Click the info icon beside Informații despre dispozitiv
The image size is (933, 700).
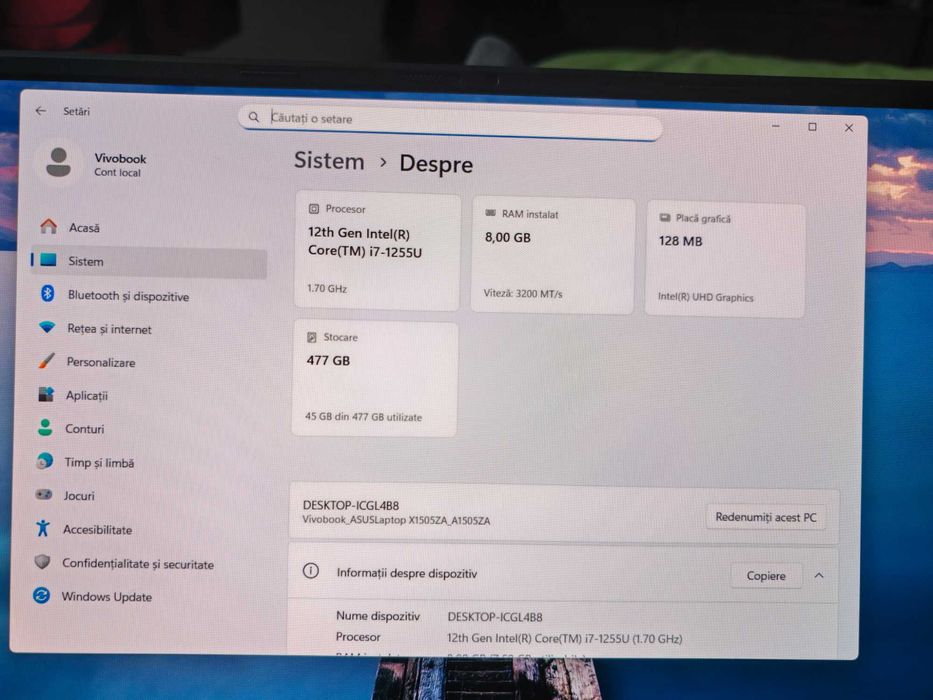click(311, 571)
